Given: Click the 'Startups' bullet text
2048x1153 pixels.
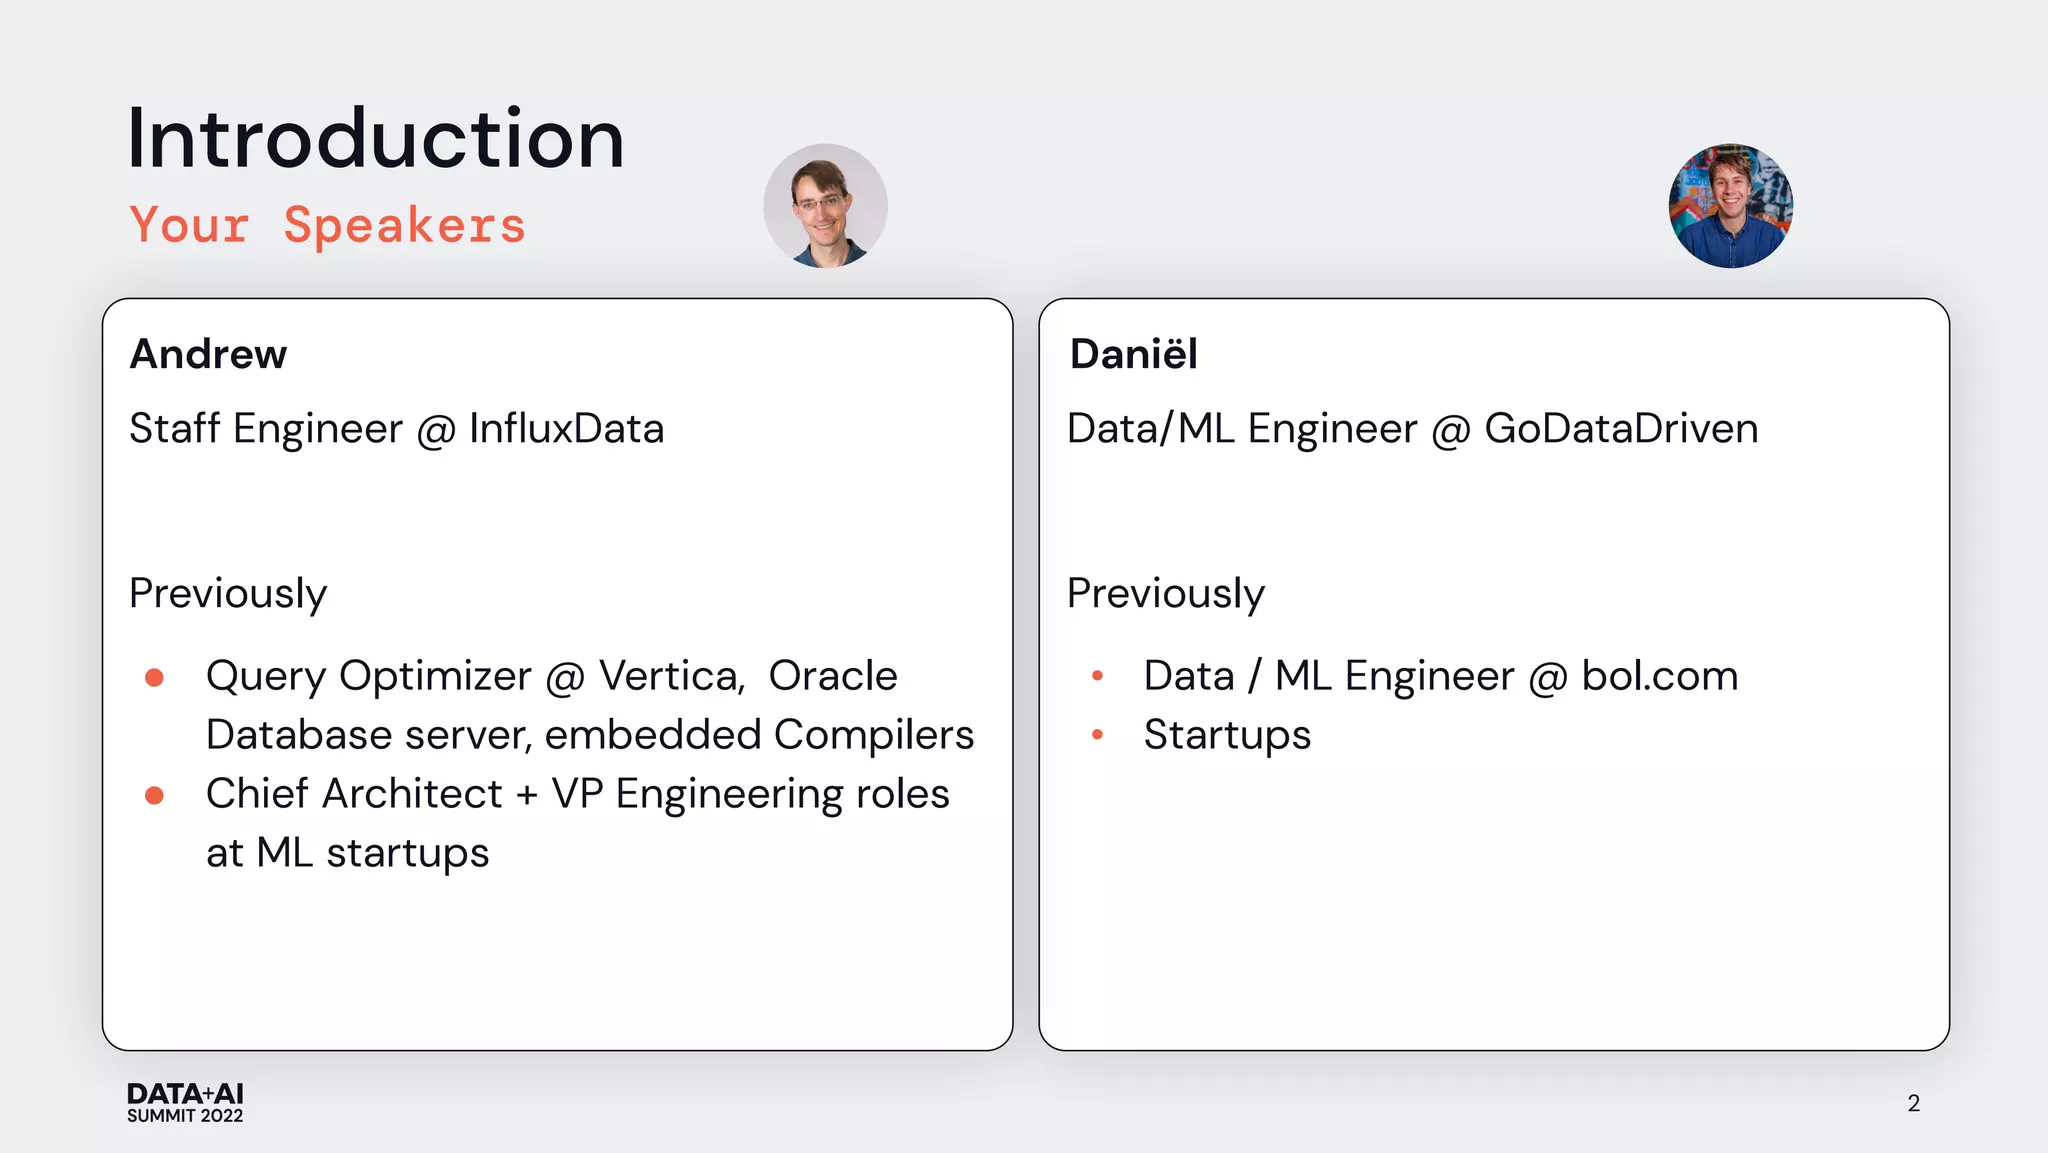Looking at the screenshot, I should 1227,735.
